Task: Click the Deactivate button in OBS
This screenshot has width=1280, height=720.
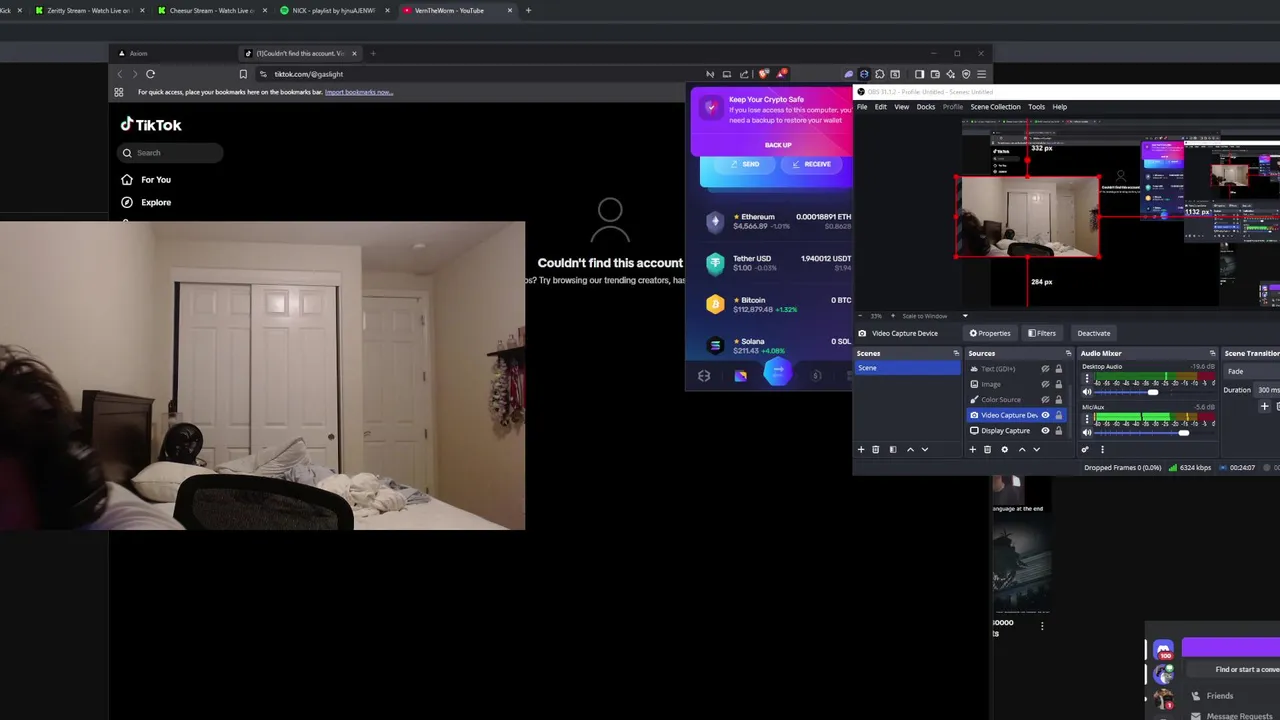Action: pyautogui.click(x=1093, y=333)
